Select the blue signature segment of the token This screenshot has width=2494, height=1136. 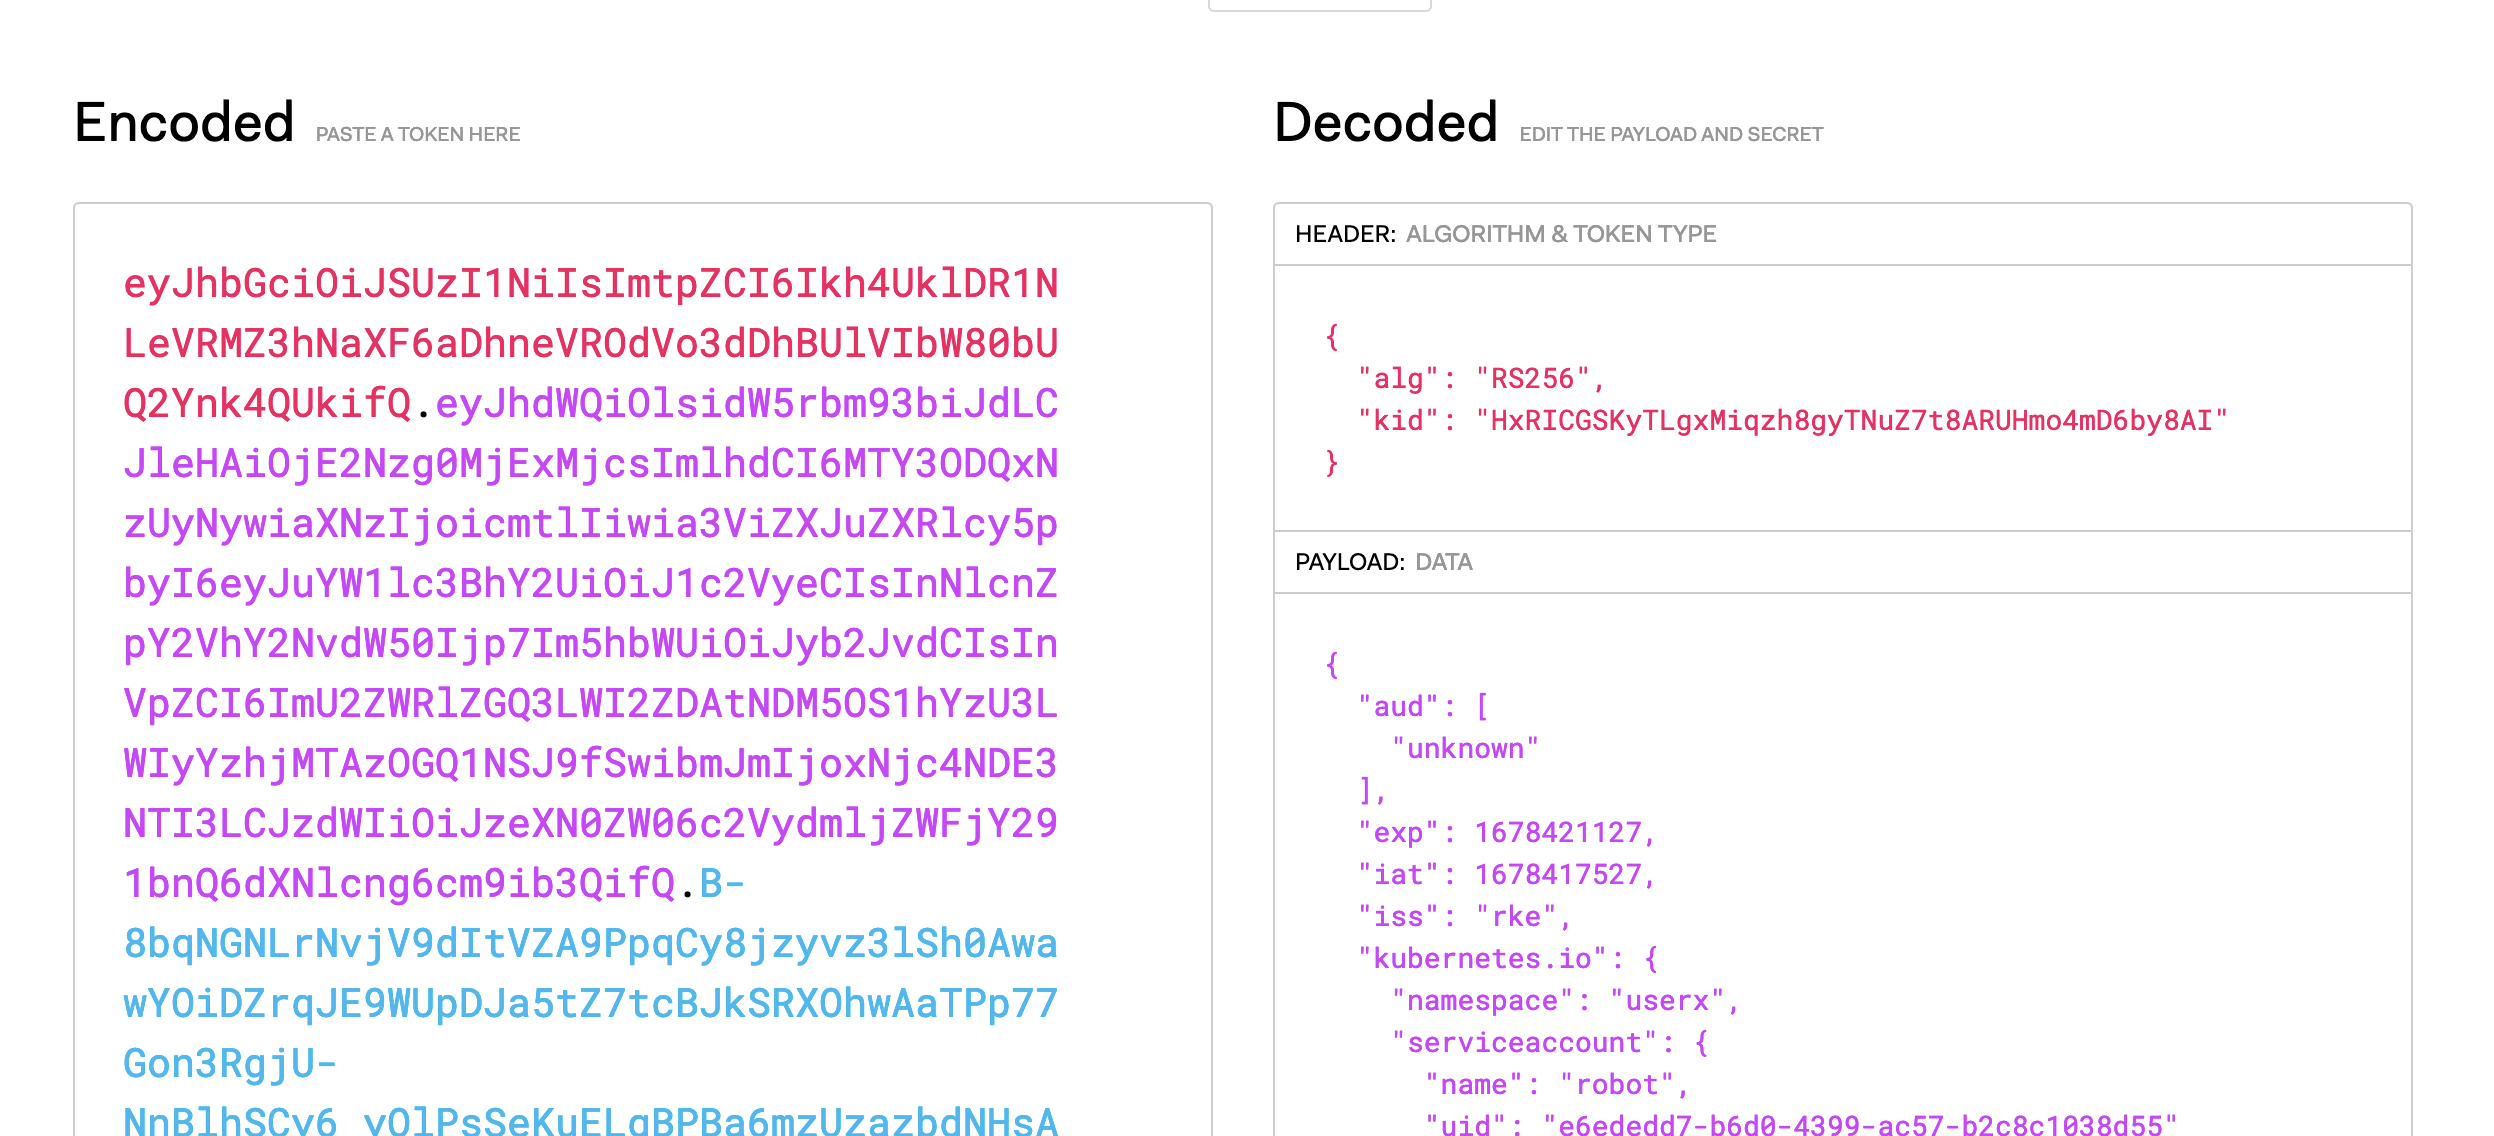590,1003
